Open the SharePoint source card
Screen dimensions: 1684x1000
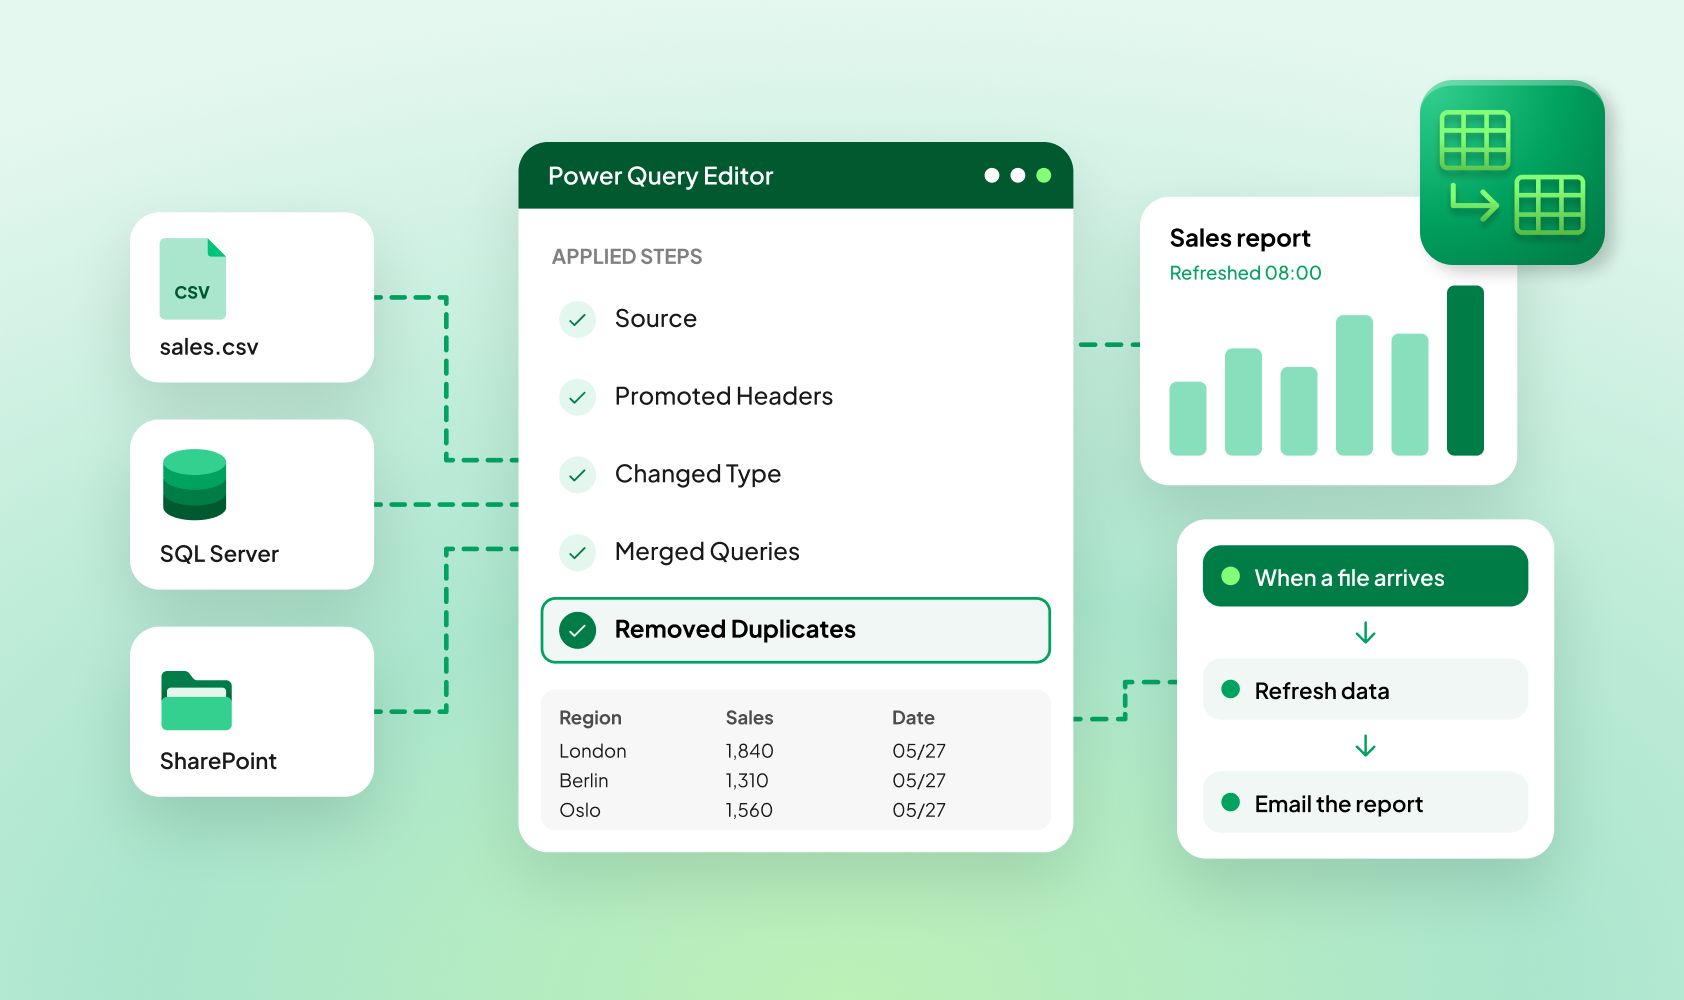click(252, 712)
